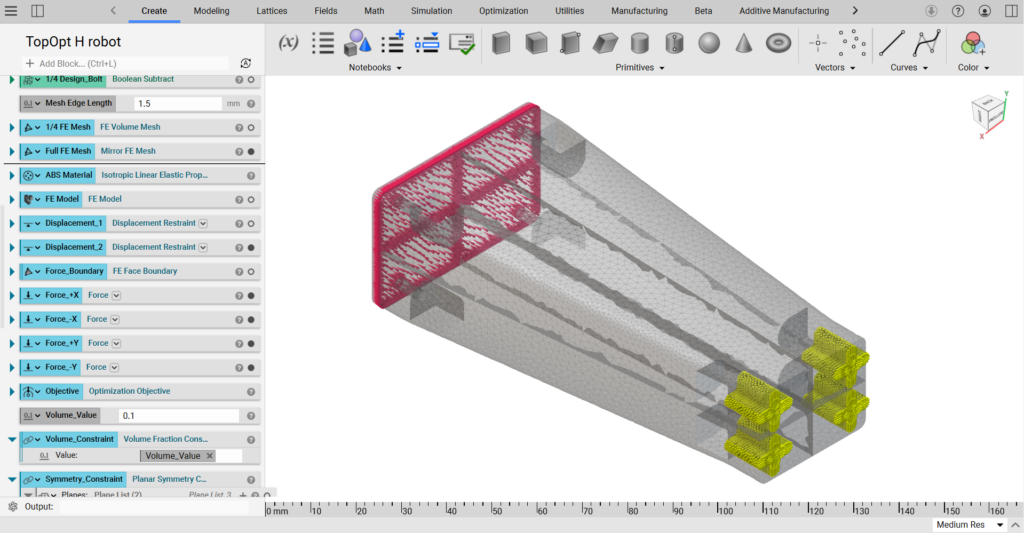Select the line curve tool
The width and height of the screenshot is (1024, 533).
tap(891, 43)
